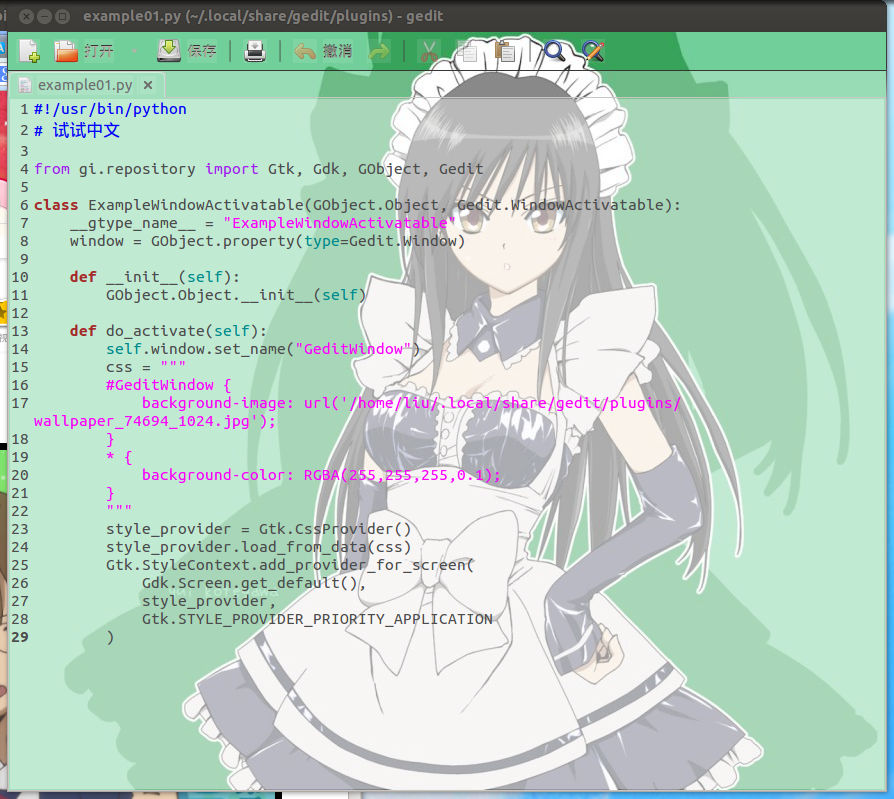Click '#GeditWindow {' on line 16
This screenshot has width=894, height=799.
(x=168, y=385)
